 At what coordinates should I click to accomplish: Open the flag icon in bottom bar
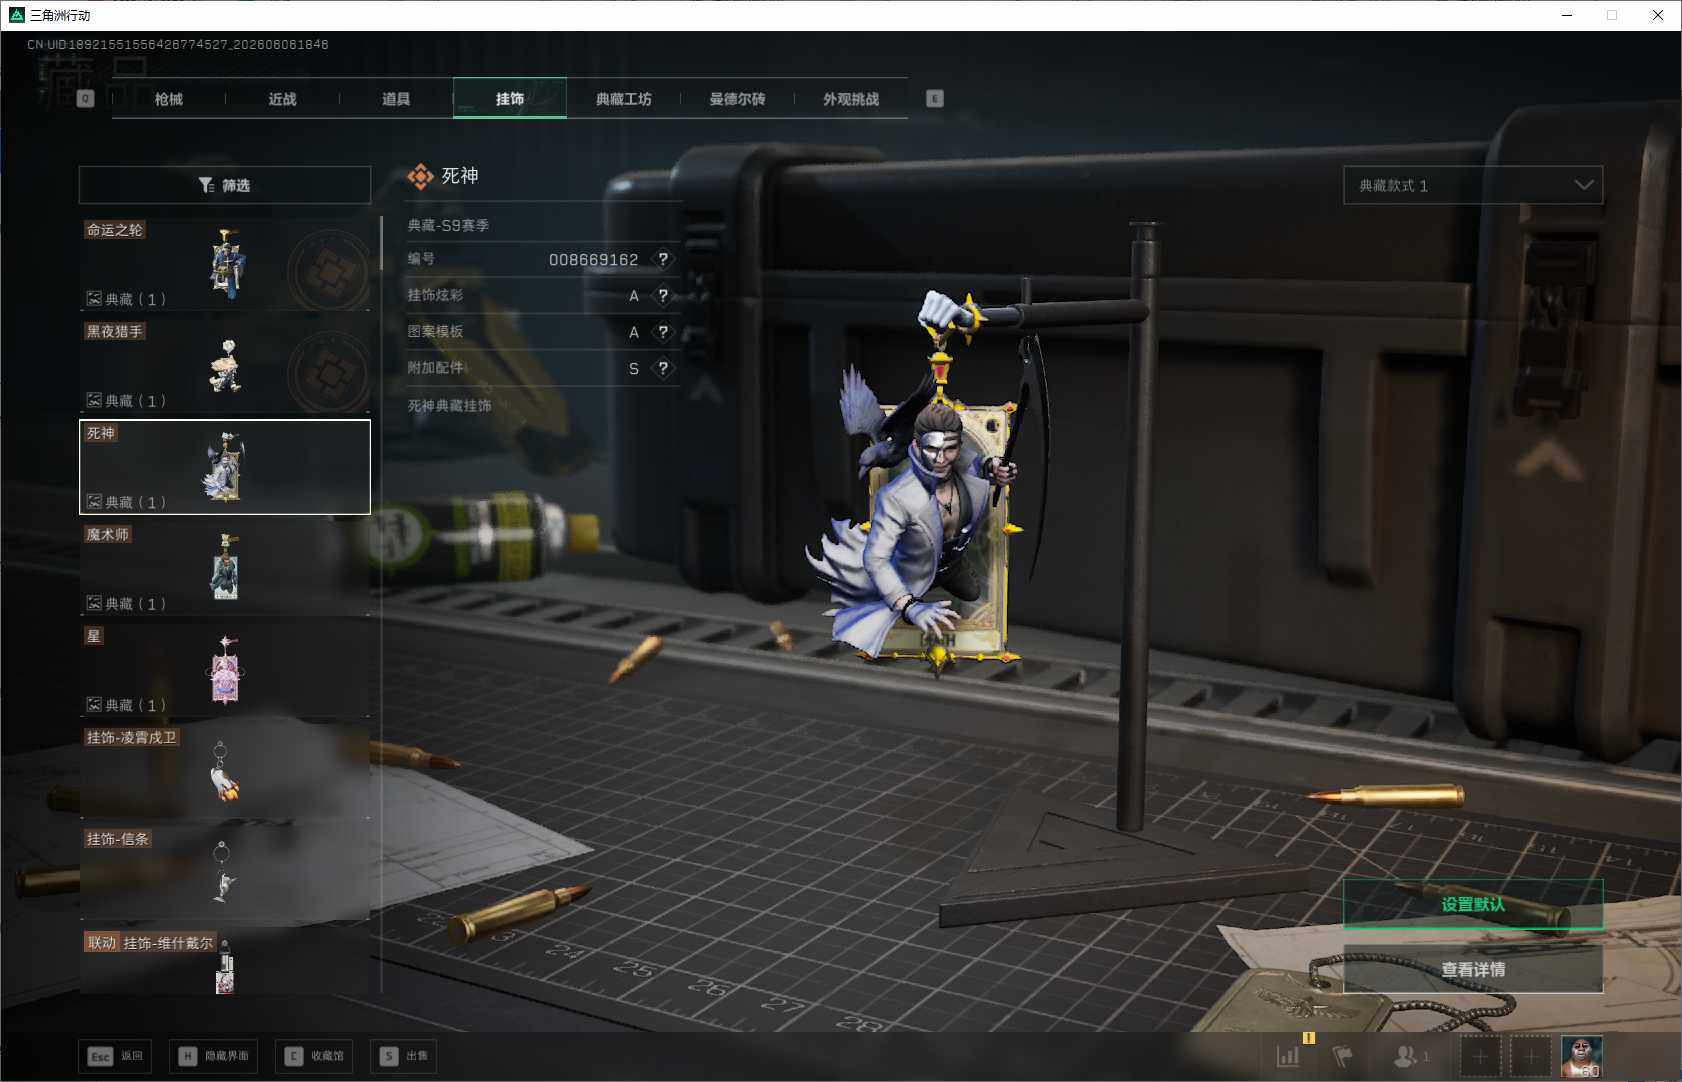(1343, 1055)
